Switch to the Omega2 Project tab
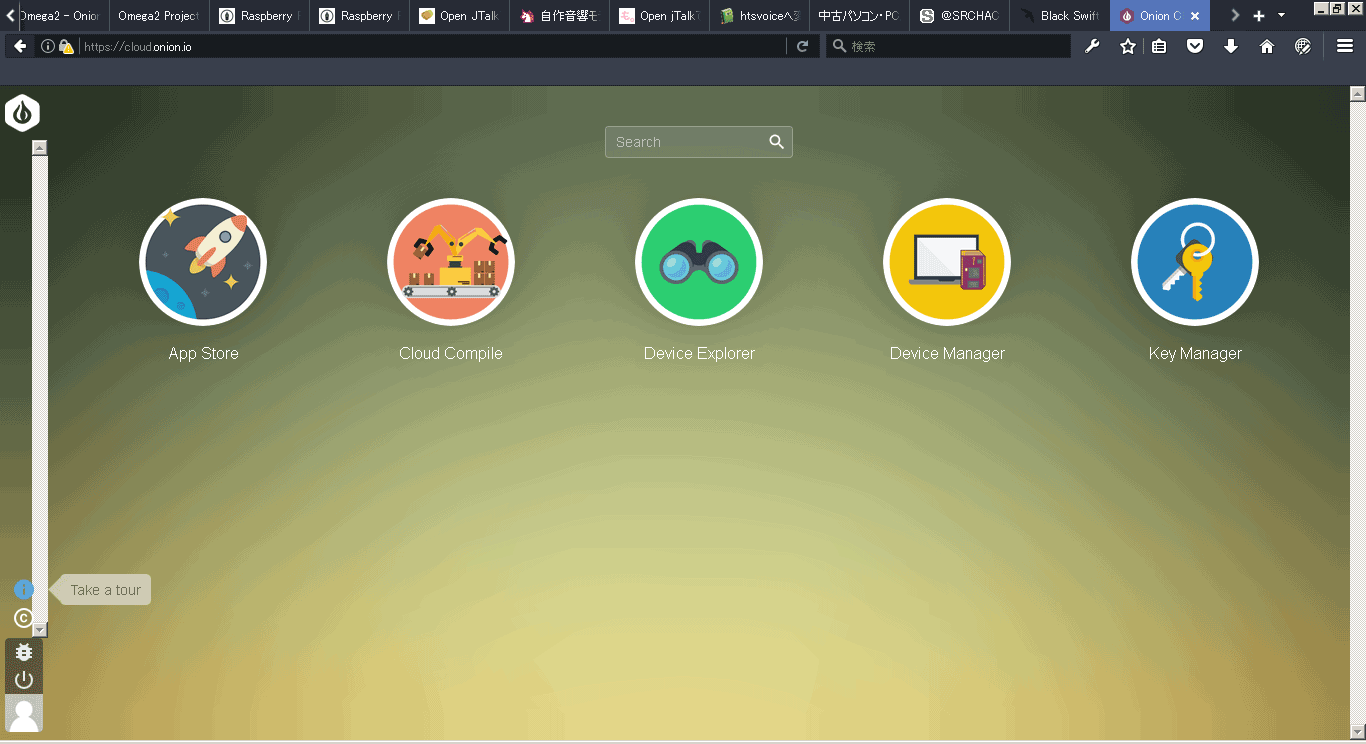This screenshot has width=1366, height=744. pyautogui.click(x=158, y=16)
